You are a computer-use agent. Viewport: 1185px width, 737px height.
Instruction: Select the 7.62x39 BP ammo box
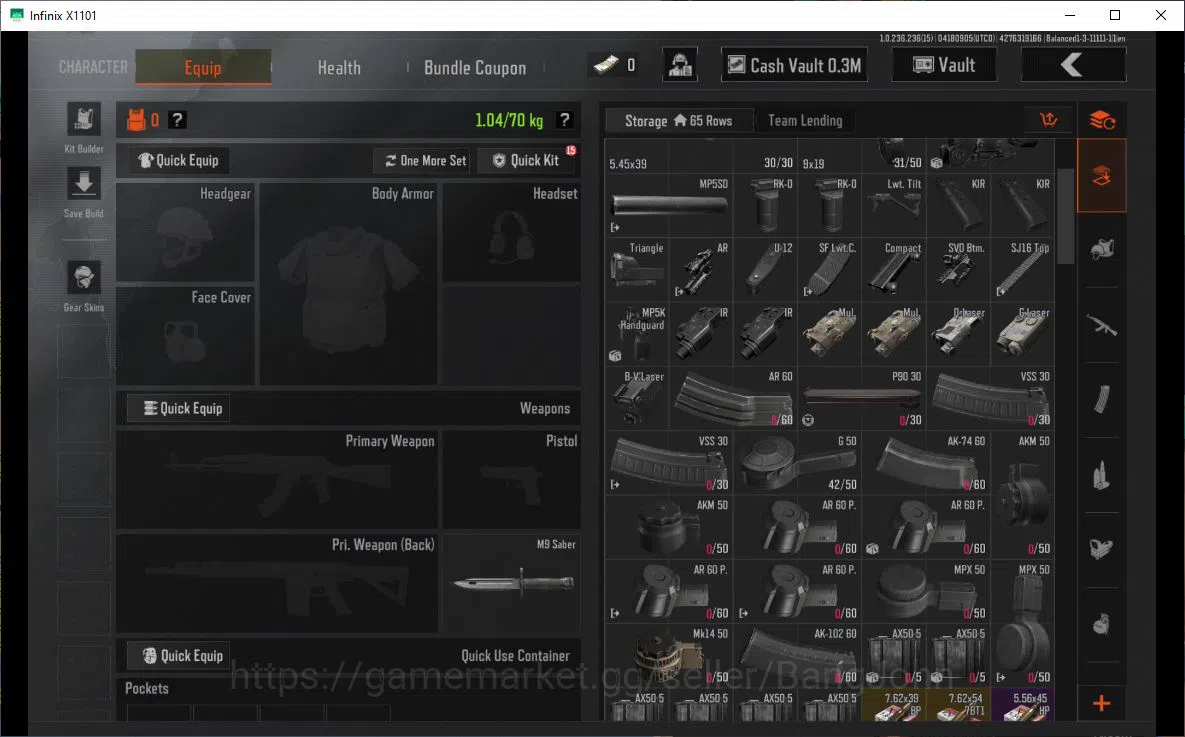tap(894, 704)
